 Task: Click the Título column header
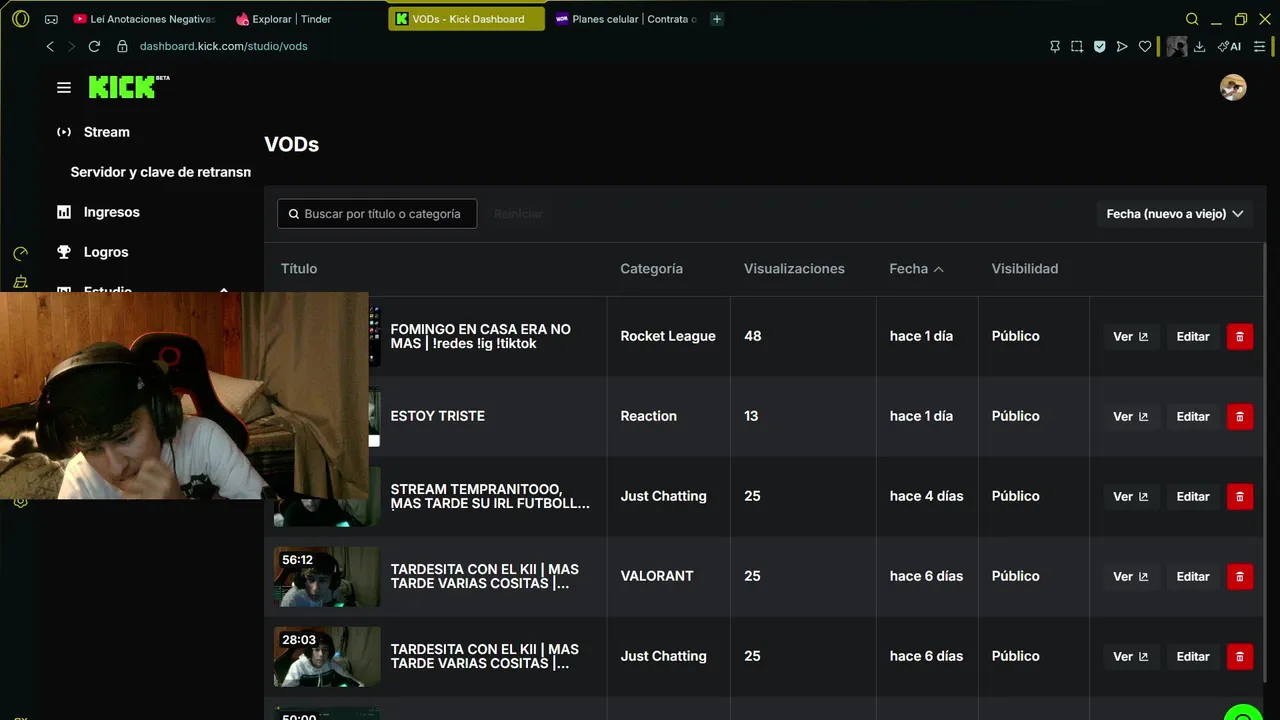point(299,268)
